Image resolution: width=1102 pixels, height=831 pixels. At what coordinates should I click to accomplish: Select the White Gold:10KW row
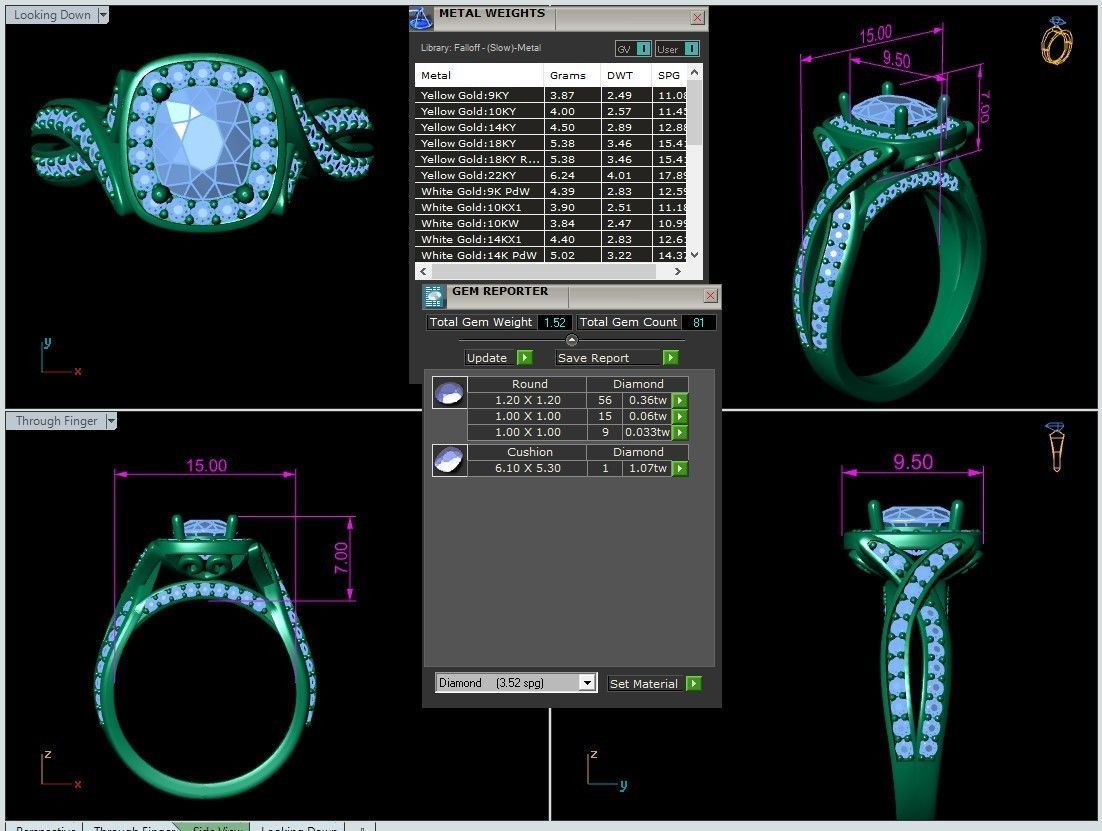551,223
